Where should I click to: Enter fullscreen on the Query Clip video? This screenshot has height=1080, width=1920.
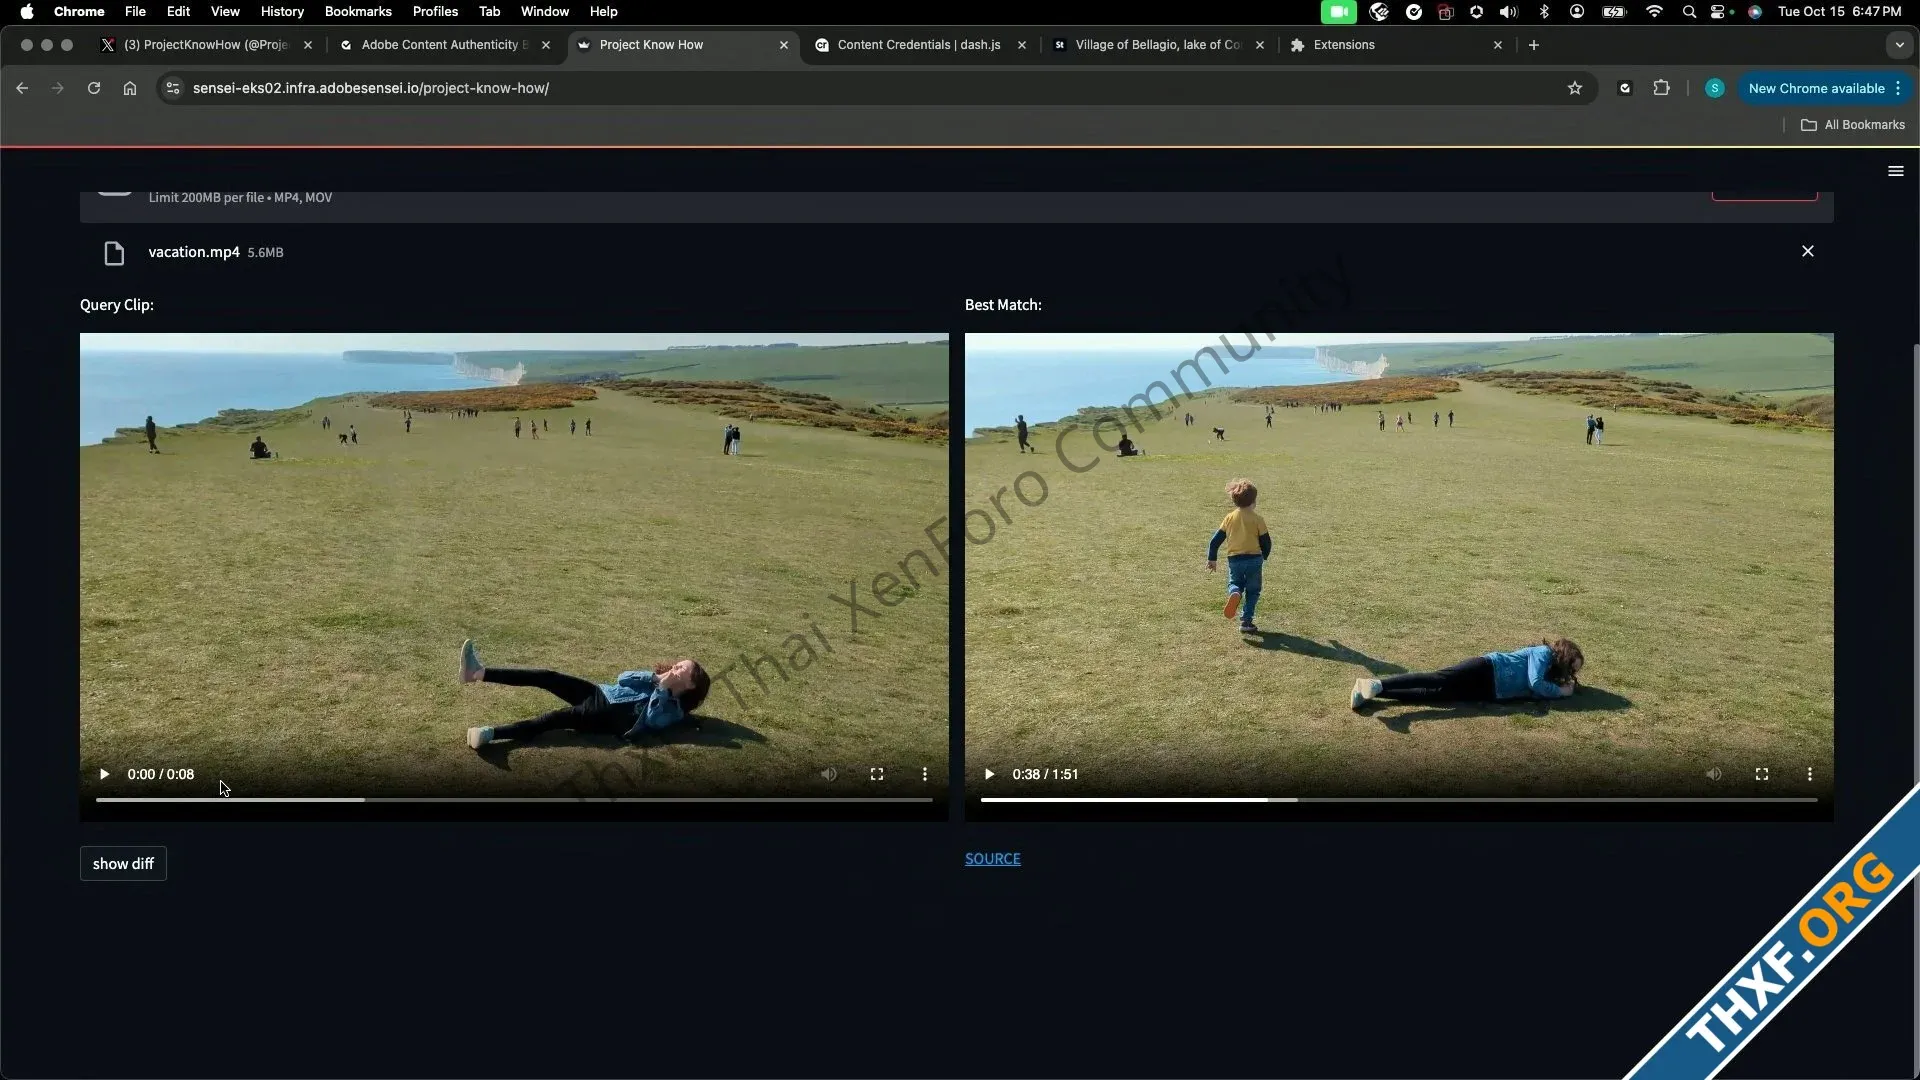877,774
